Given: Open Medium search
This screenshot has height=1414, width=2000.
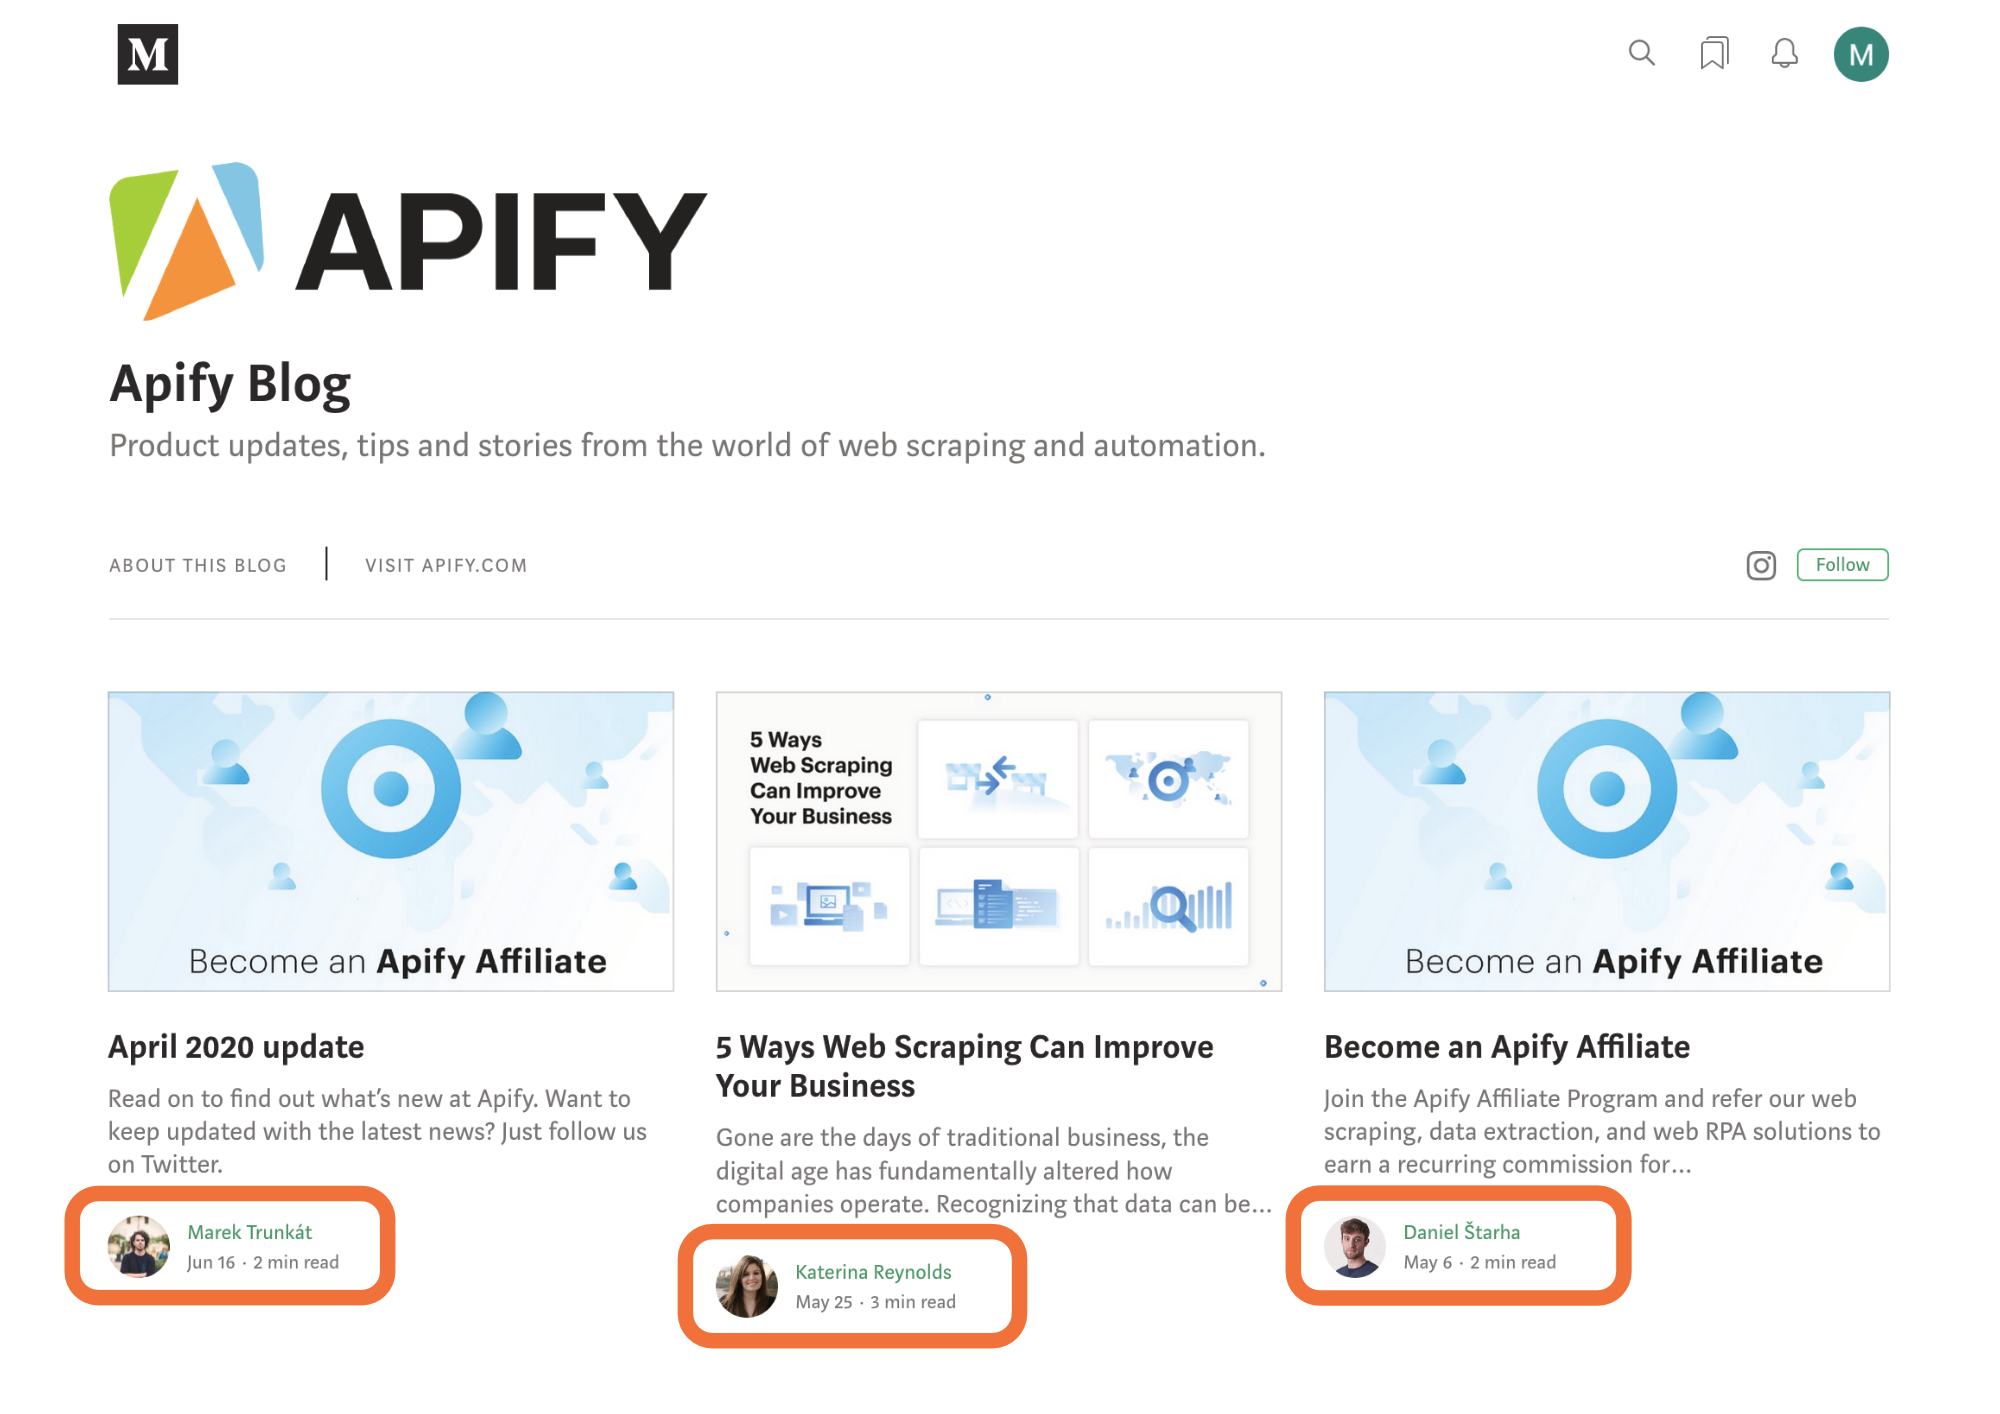Looking at the screenshot, I should [1641, 54].
